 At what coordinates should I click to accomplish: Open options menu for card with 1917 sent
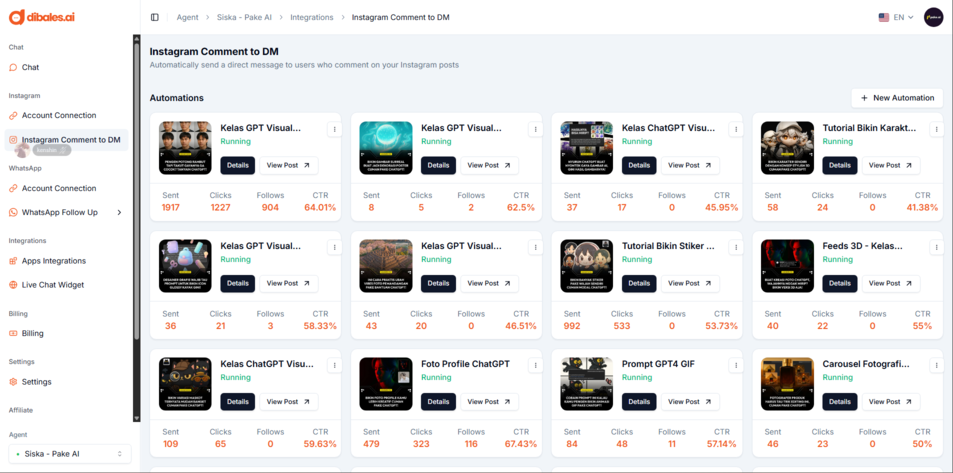tap(334, 129)
